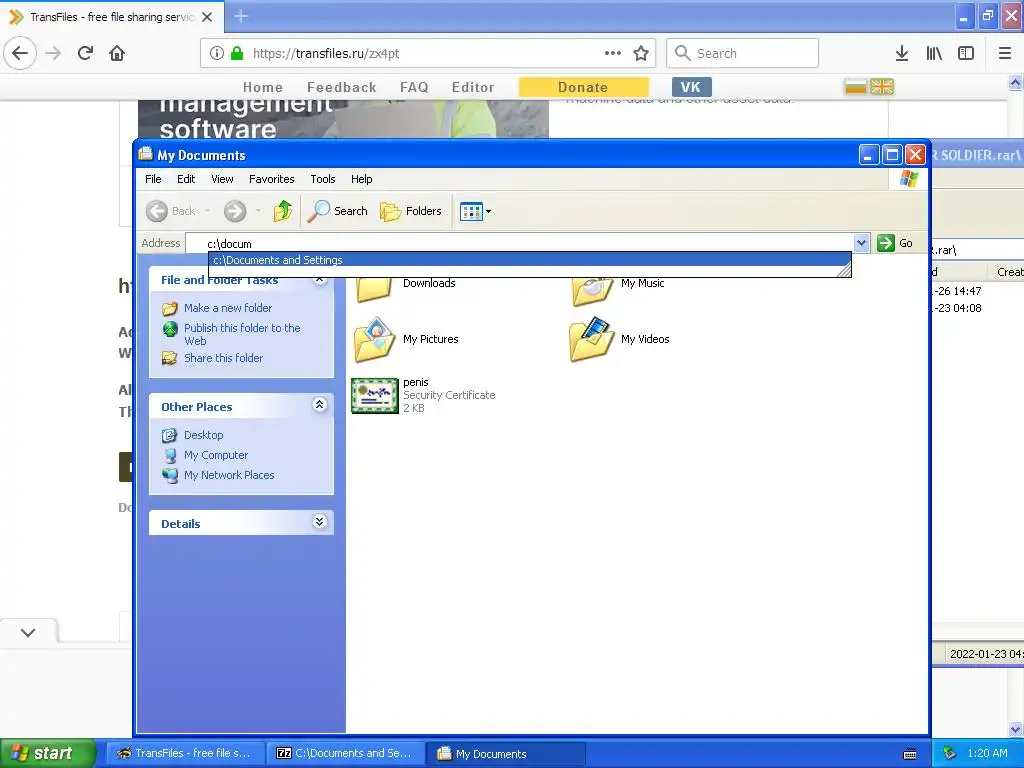
Task: Open the View menu
Action: [x=222, y=179]
